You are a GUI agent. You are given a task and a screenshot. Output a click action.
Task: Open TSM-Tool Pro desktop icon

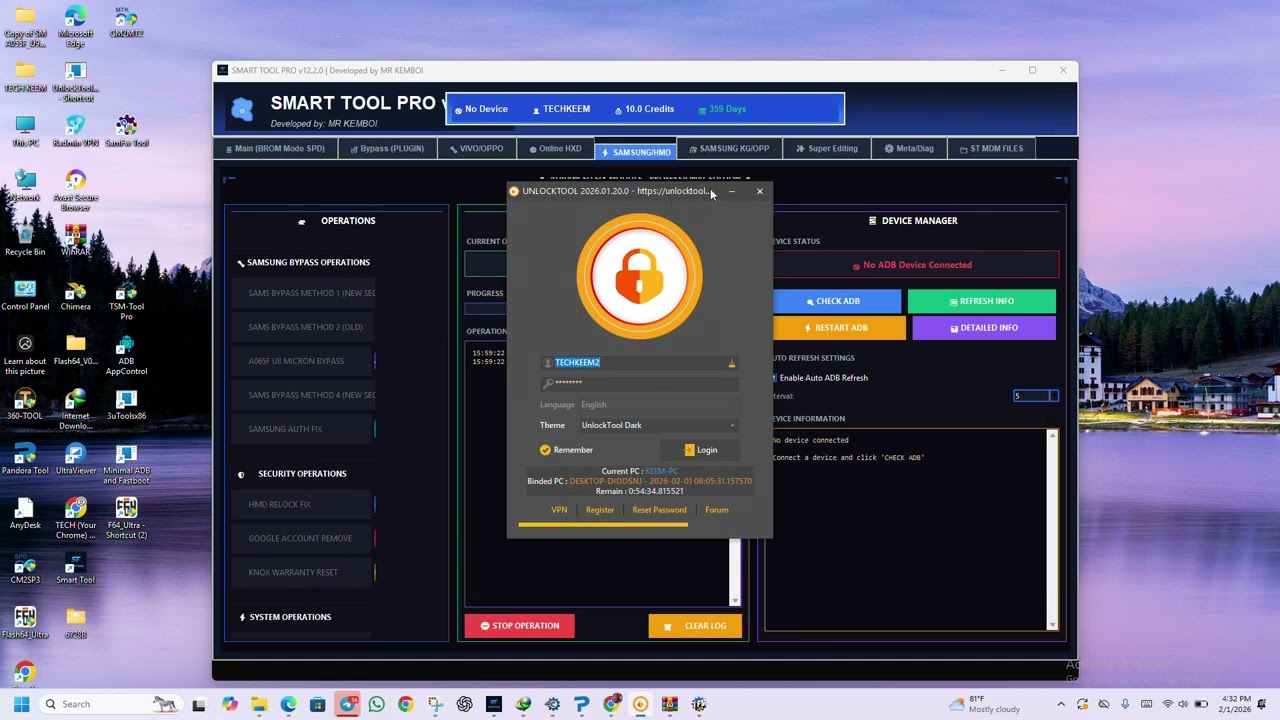coord(126,301)
